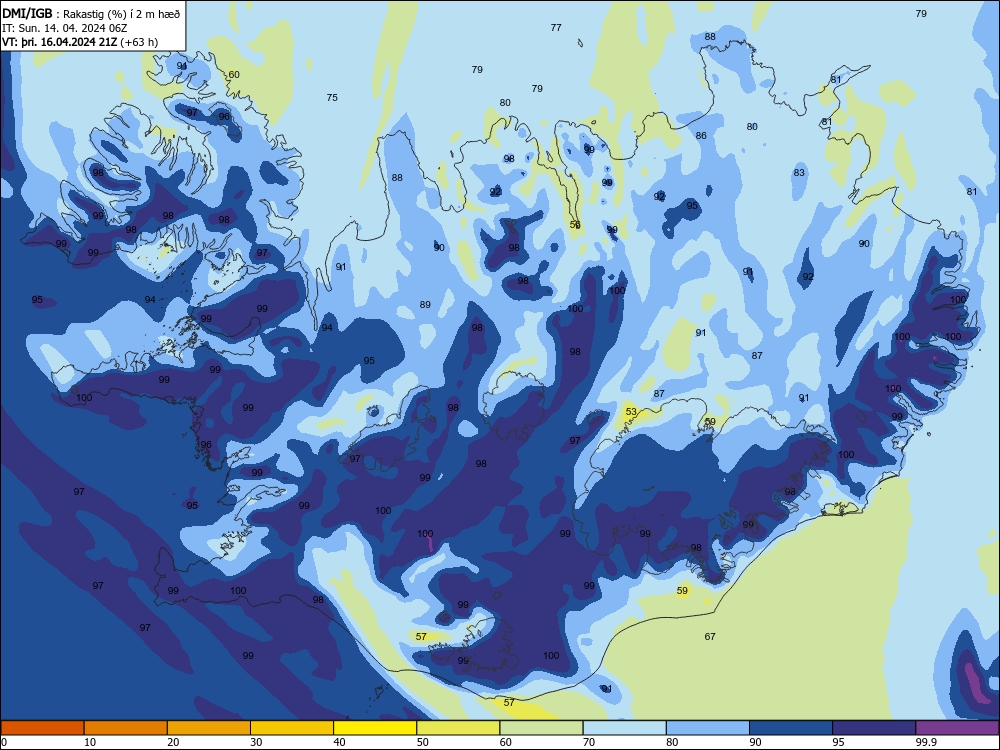This screenshot has width=1000, height=750.
Task: Pick the 20–30 light orange legend band
Action: [209, 728]
